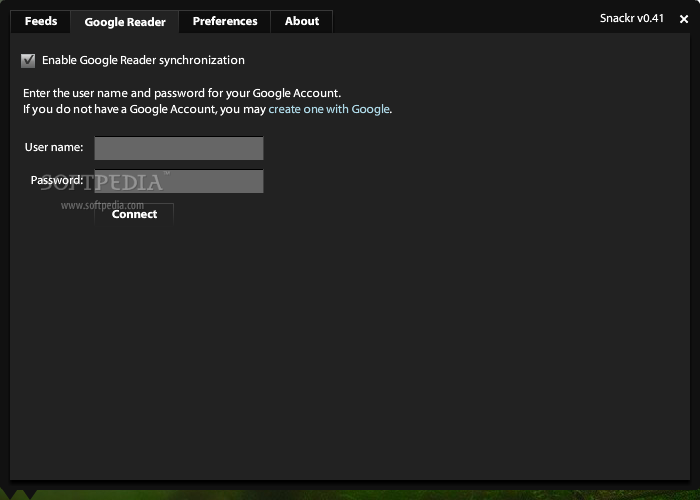
Task: Click the 'Password:' label
Action: (57, 180)
